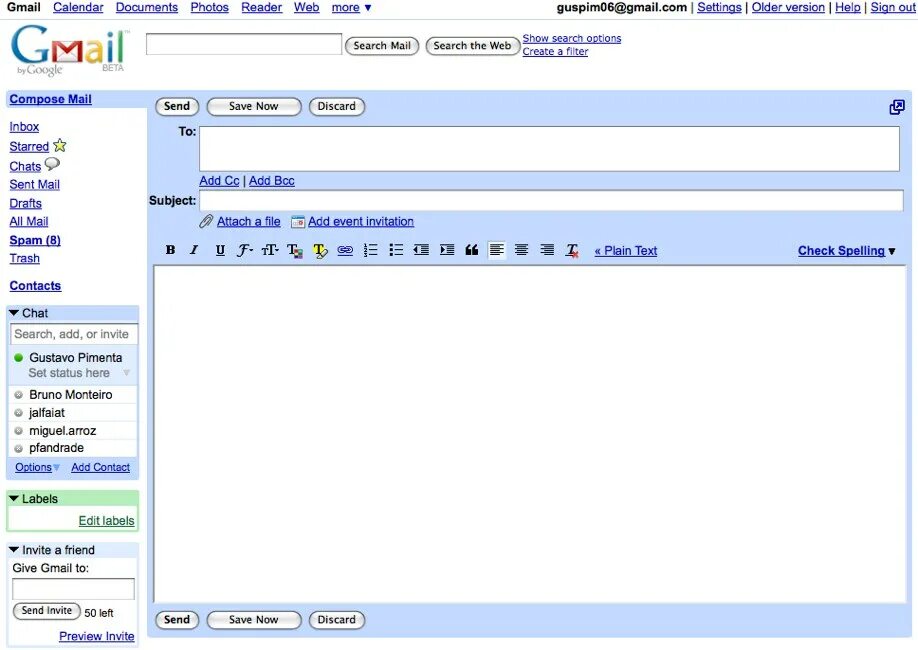Click the top Discard button
The image size is (918, 650).
(337, 107)
